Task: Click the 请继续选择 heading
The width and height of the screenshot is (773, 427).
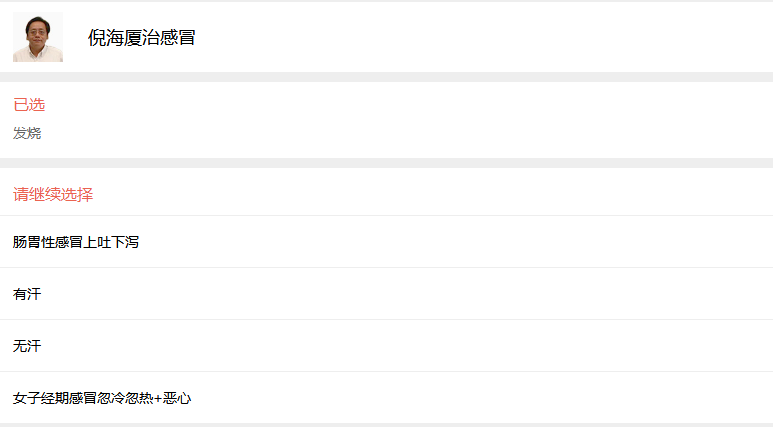Action: pos(53,195)
